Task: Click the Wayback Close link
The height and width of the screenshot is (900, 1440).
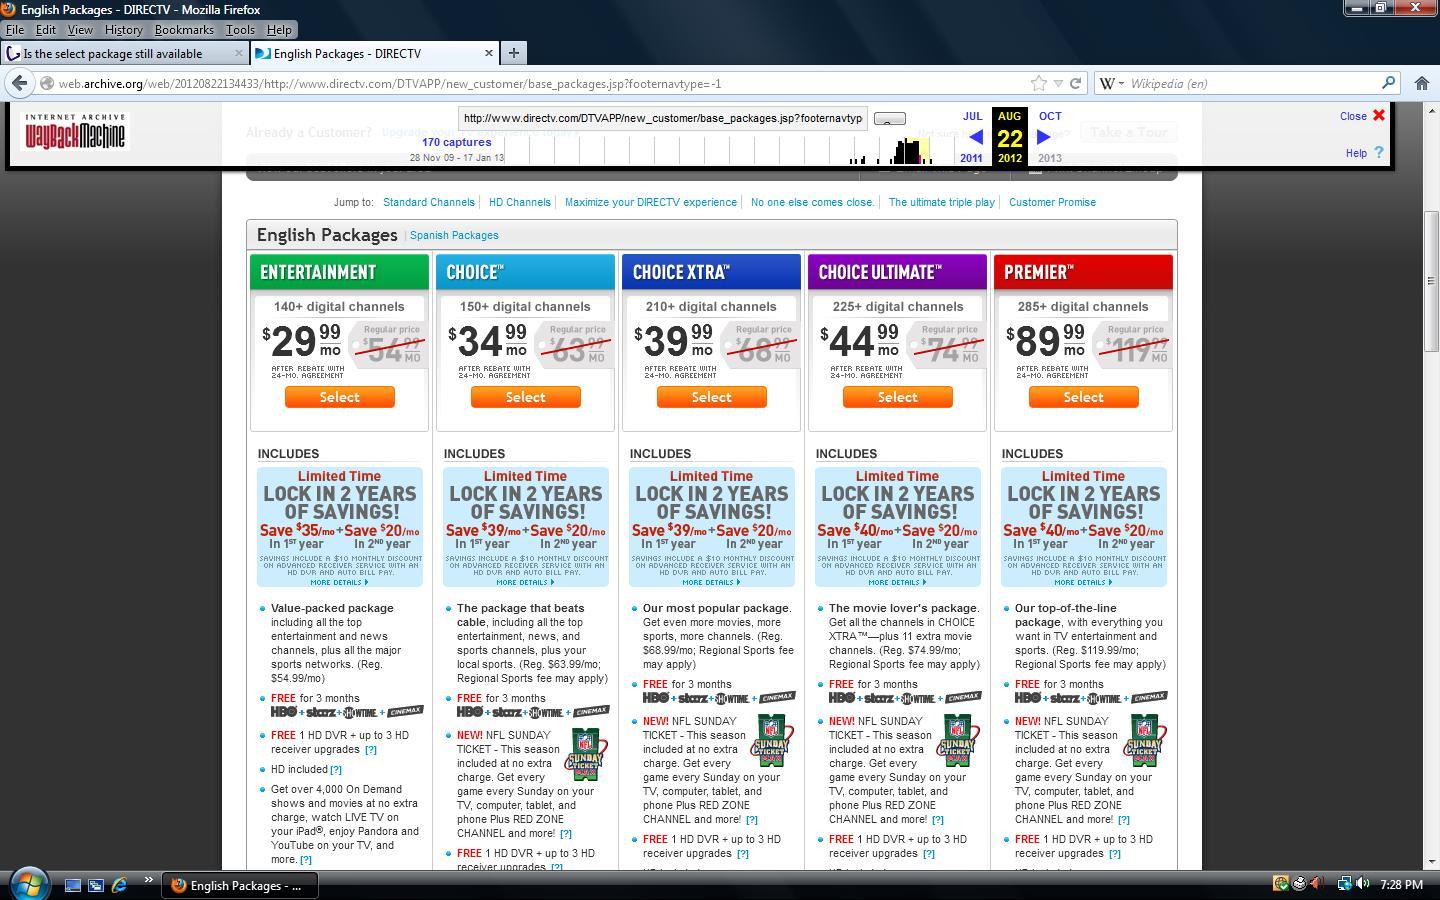Action: tap(1353, 116)
